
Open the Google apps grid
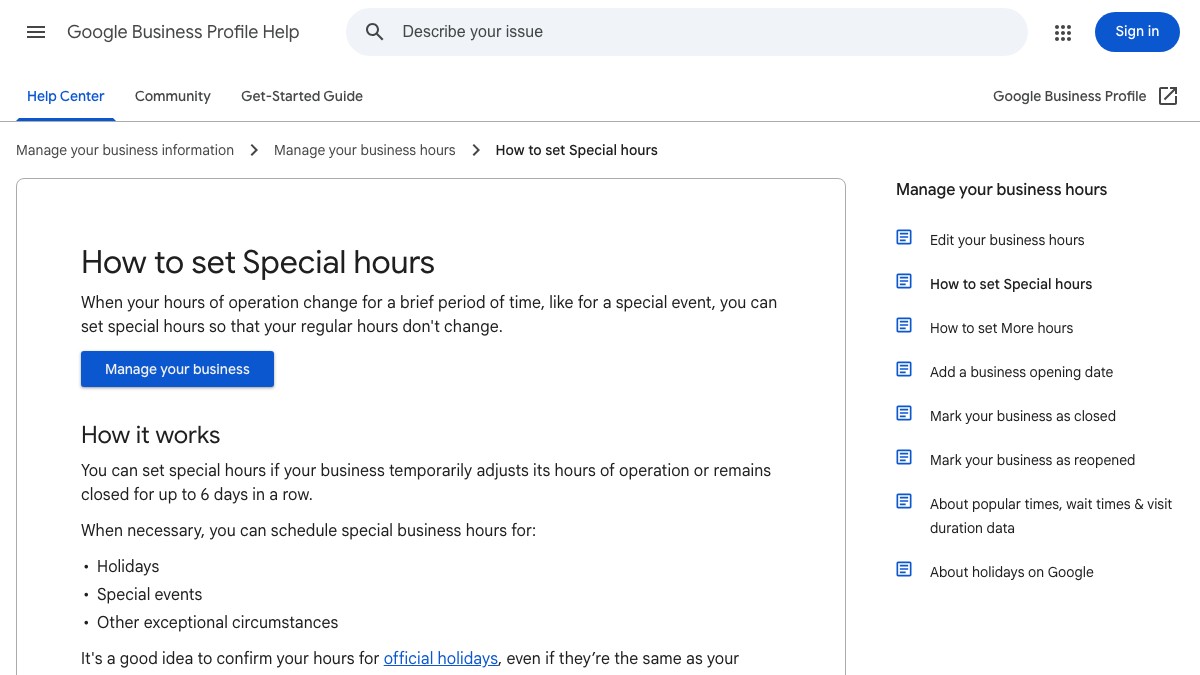click(1063, 32)
